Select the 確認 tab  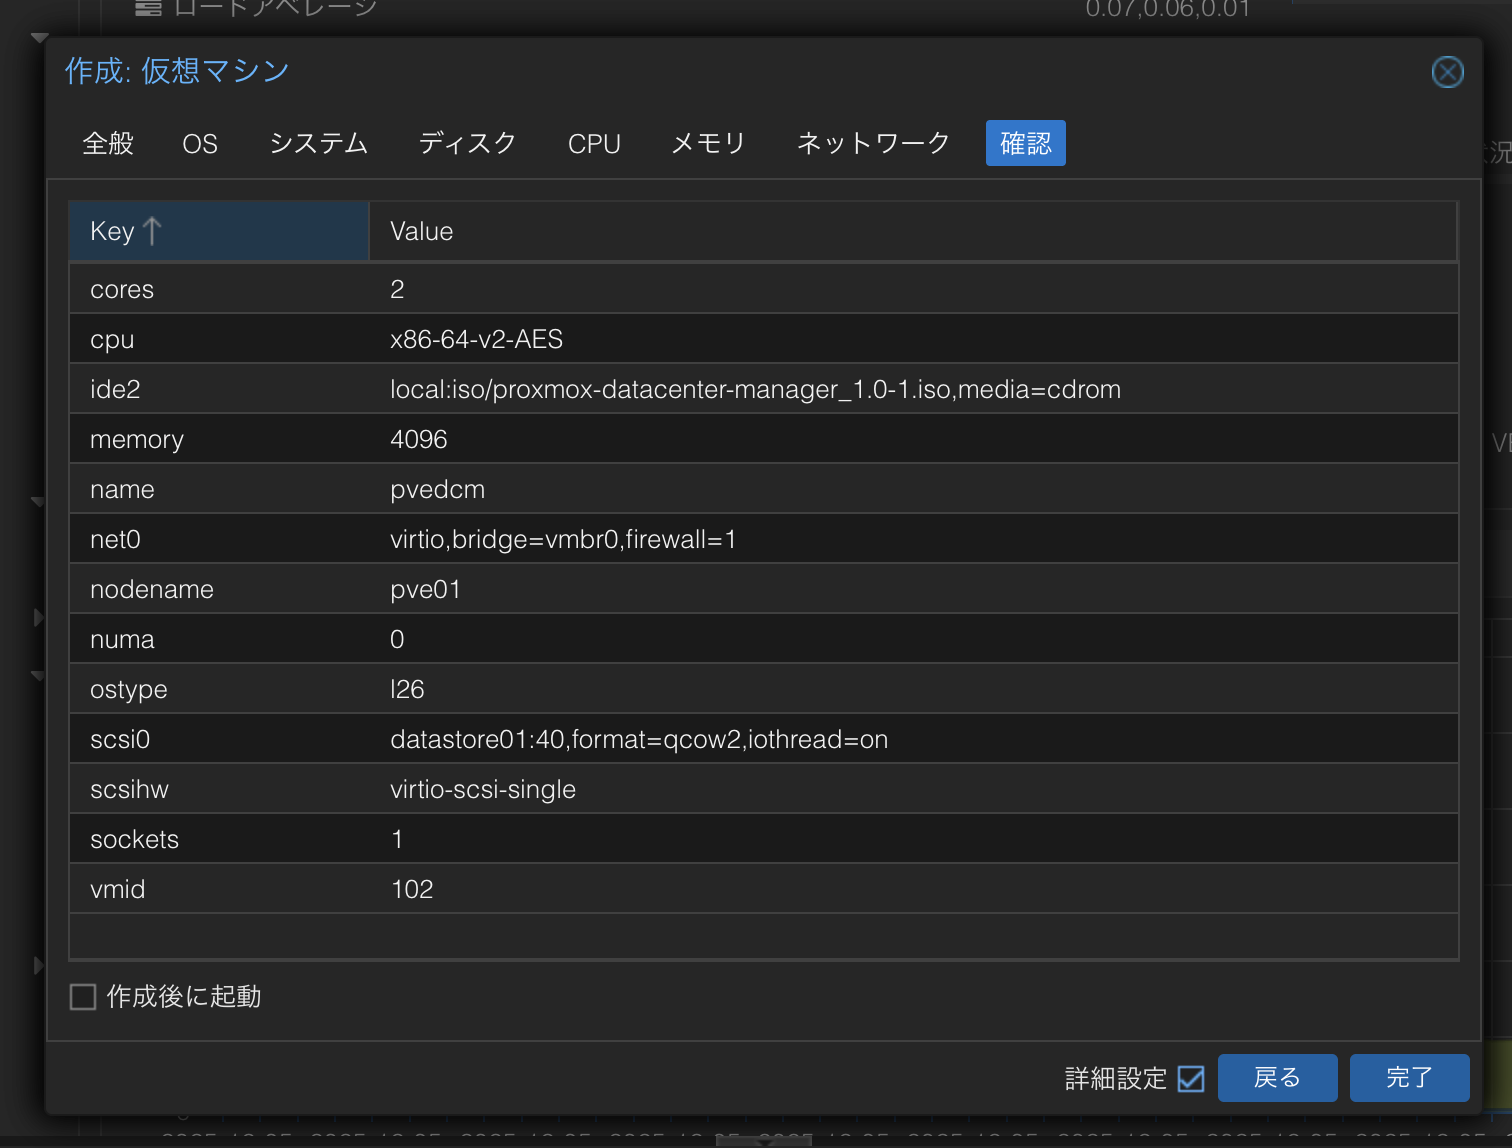1025,144
